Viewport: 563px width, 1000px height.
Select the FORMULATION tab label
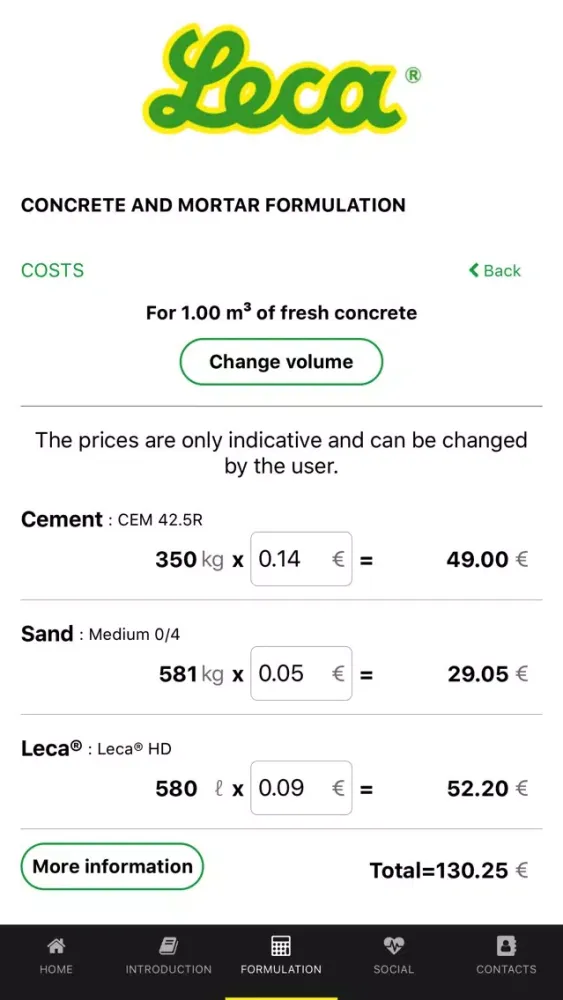click(281, 969)
